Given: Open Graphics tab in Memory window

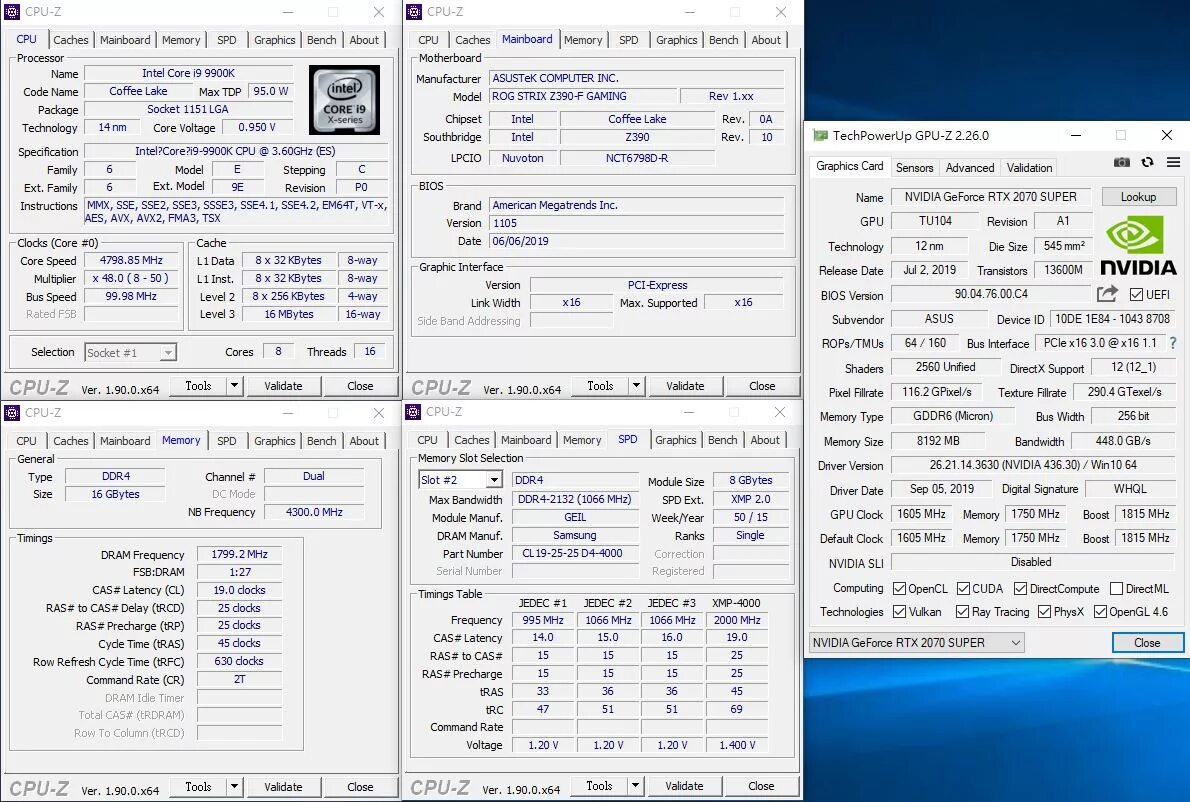Looking at the screenshot, I should tap(275, 441).
